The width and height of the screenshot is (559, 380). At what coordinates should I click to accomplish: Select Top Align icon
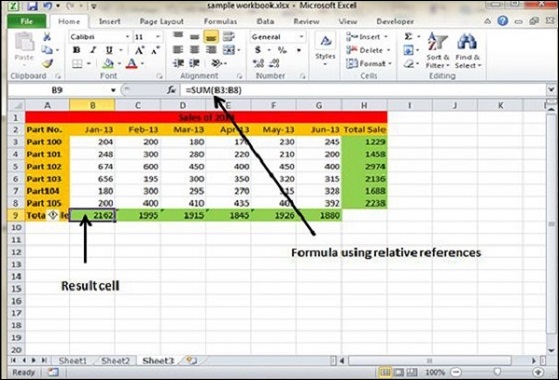pos(178,35)
